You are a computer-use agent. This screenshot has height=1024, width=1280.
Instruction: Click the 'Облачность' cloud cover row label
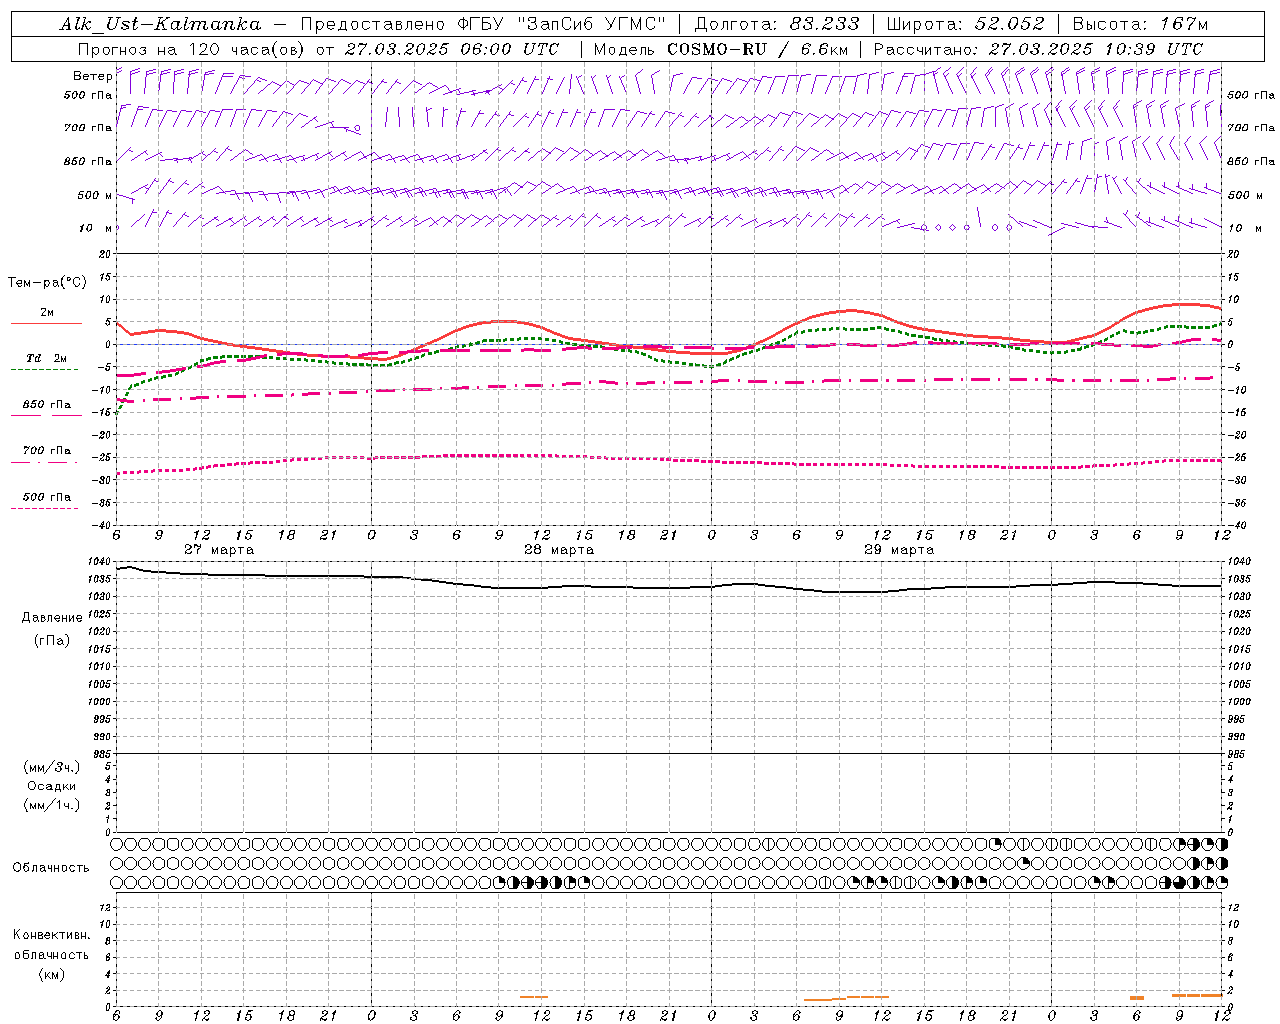pos(51,868)
